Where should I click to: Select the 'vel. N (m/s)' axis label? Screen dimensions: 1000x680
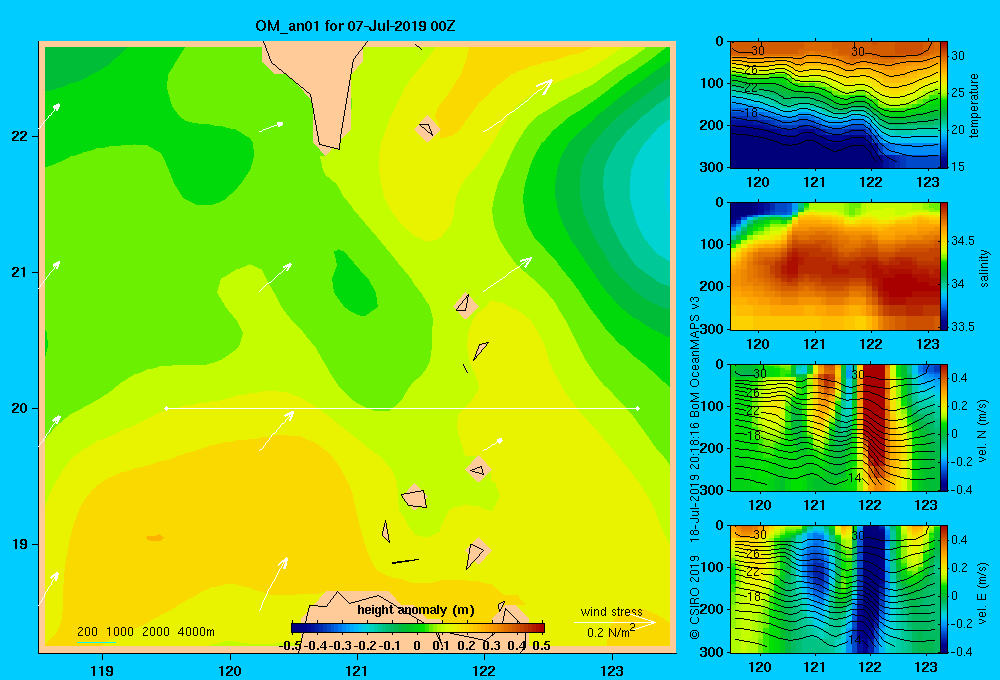click(983, 431)
